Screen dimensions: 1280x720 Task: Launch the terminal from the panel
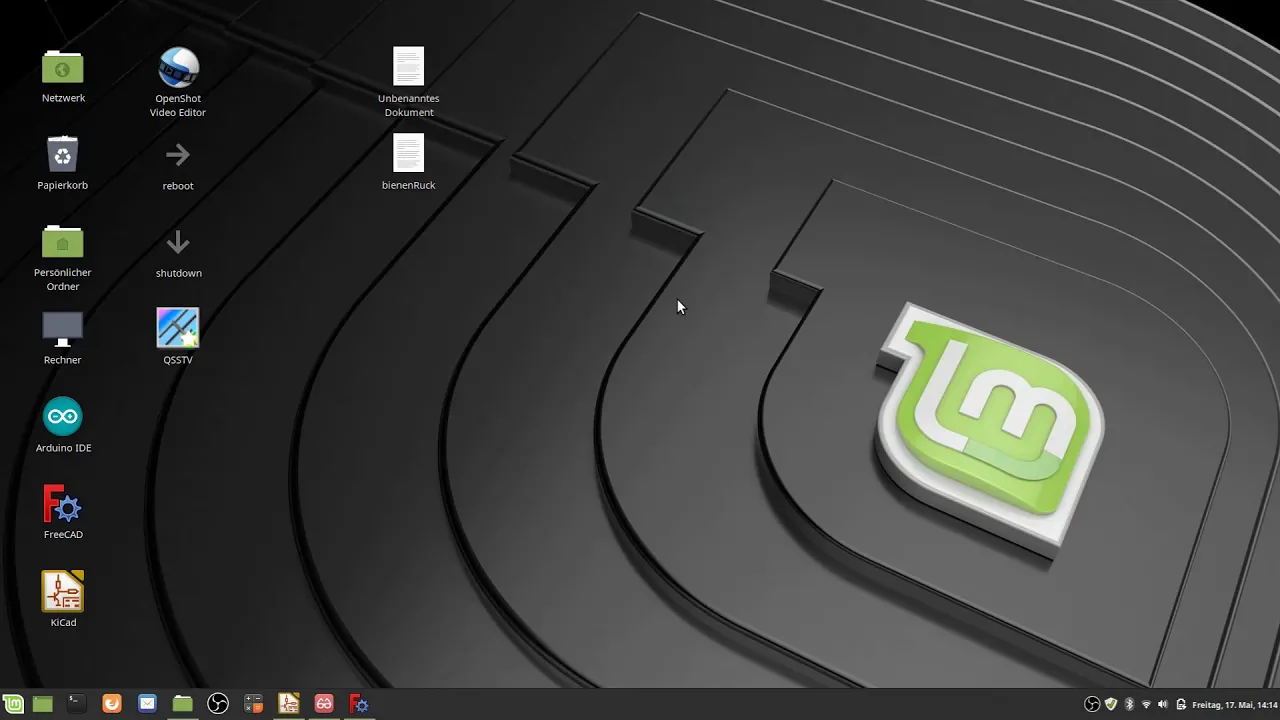[x=76, y=704]
